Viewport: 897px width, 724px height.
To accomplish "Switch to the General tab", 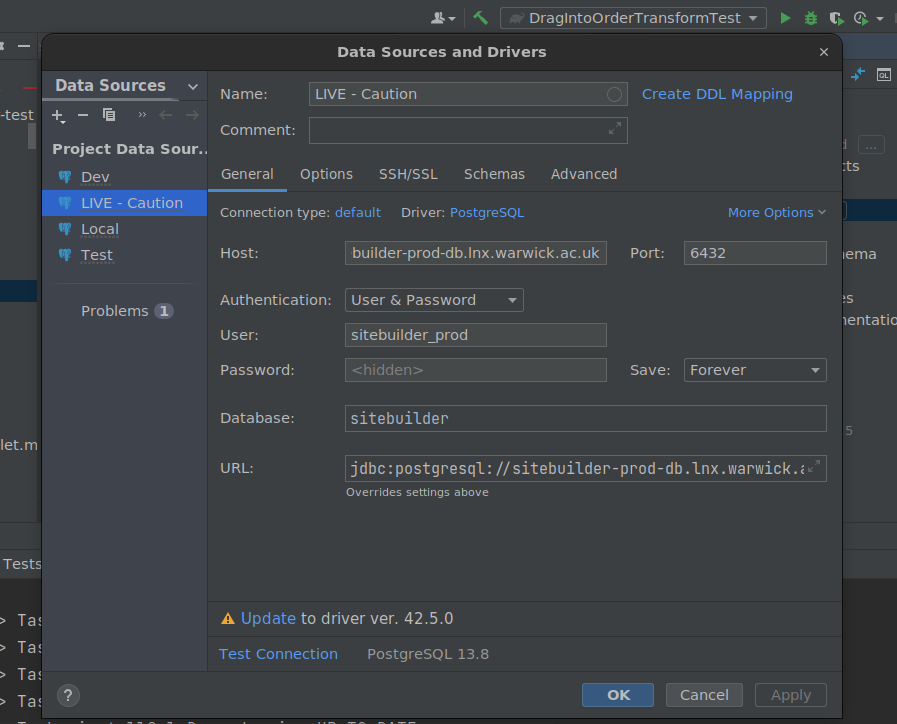I will click(247, 174).
